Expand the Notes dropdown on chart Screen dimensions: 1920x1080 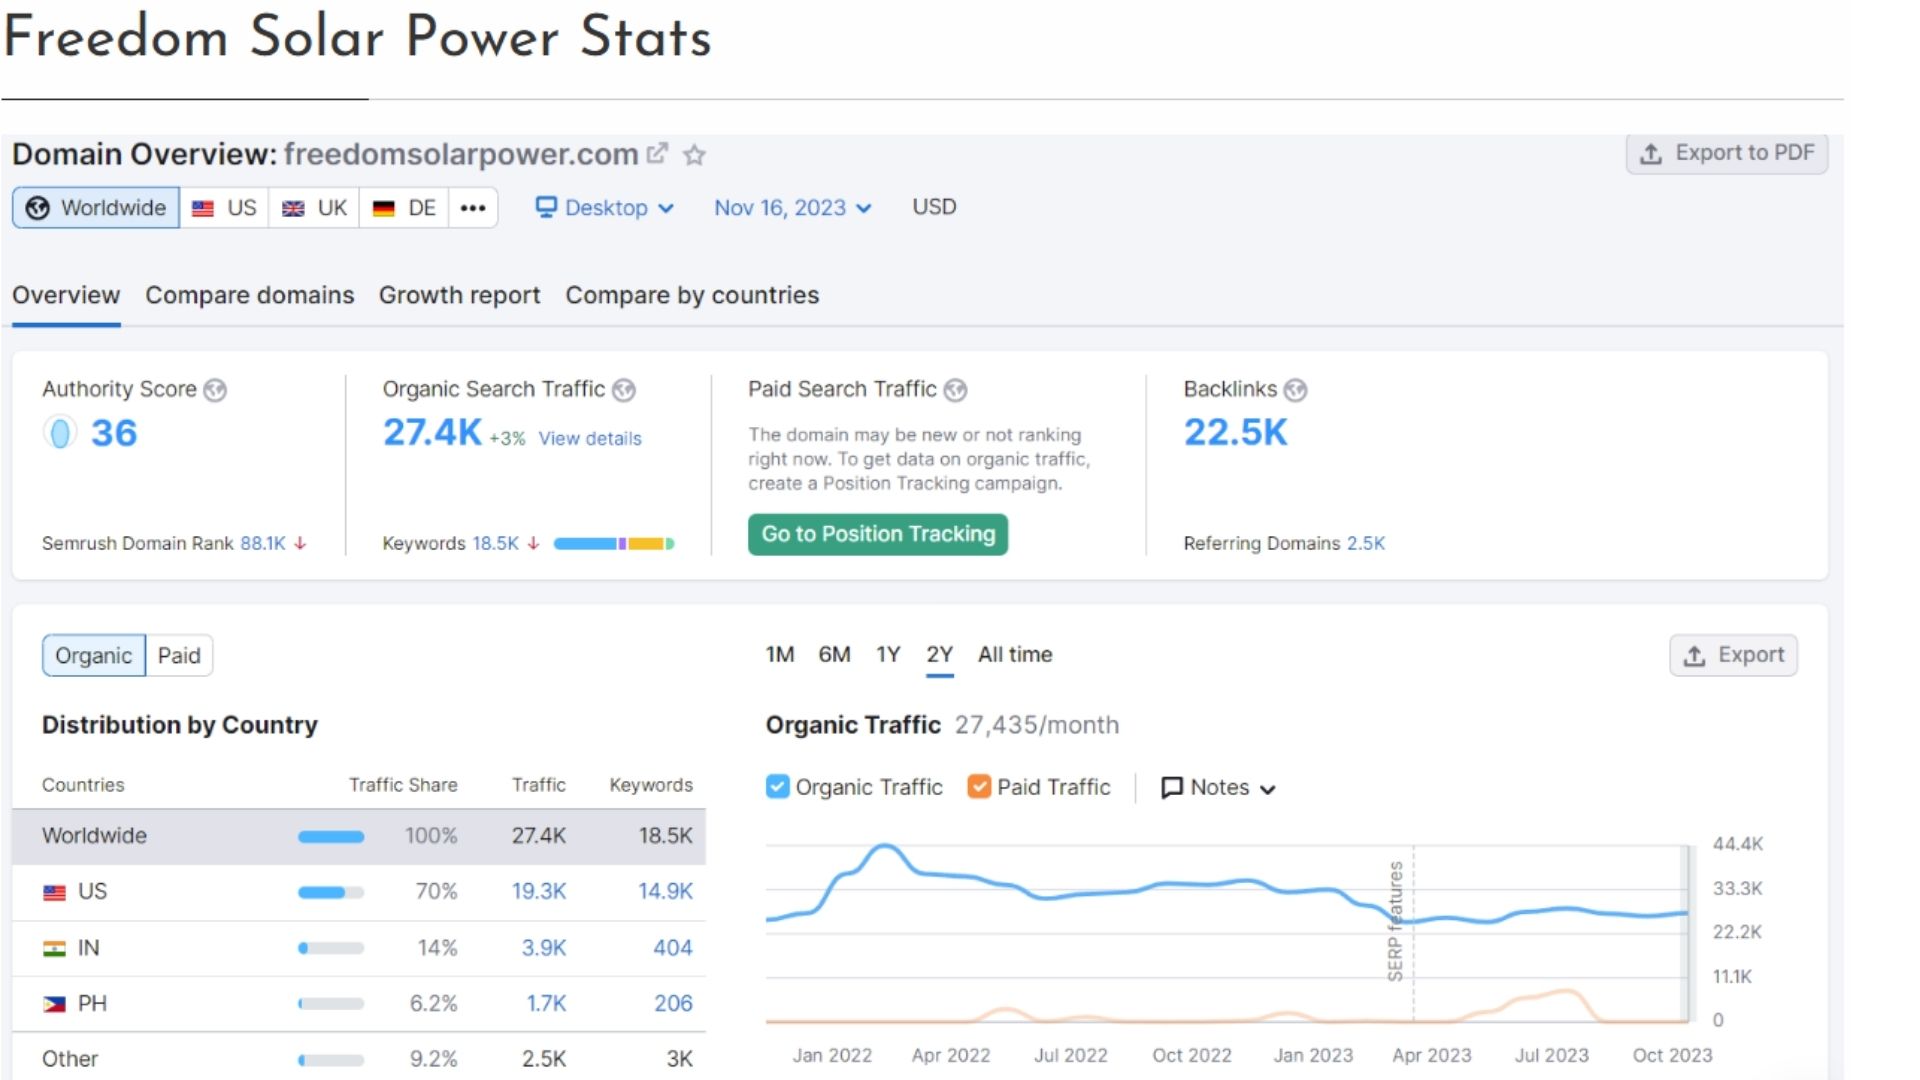coord(1218,788)
